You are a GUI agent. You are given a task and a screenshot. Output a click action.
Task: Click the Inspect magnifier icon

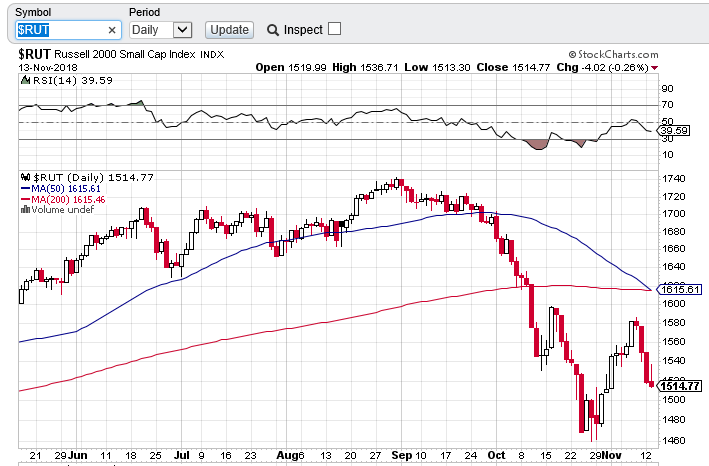(x=273, y=30)
